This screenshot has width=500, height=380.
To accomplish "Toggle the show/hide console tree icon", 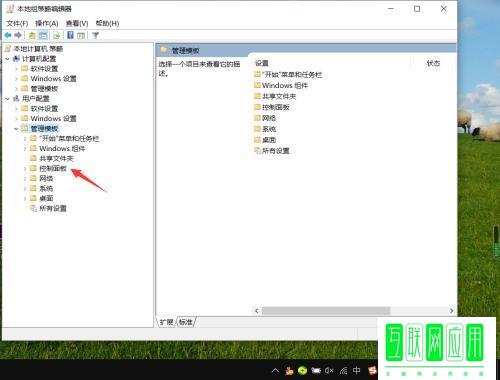I will [x=43, y=35].
